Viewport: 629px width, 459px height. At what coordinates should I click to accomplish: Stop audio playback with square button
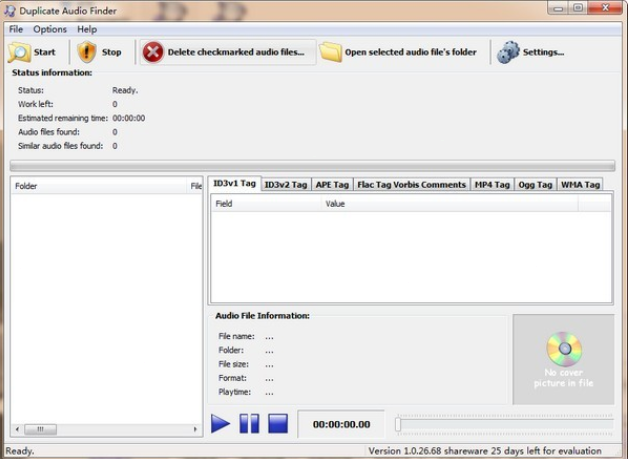click(278, 424)
